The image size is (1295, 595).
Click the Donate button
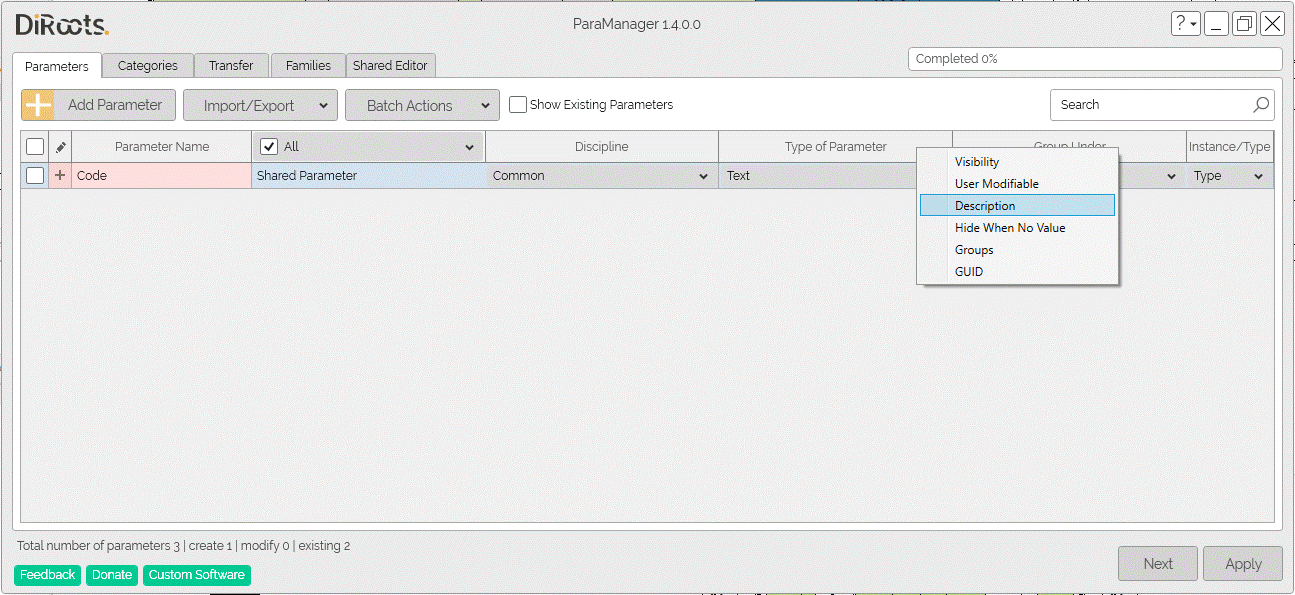tap(111, 574)
